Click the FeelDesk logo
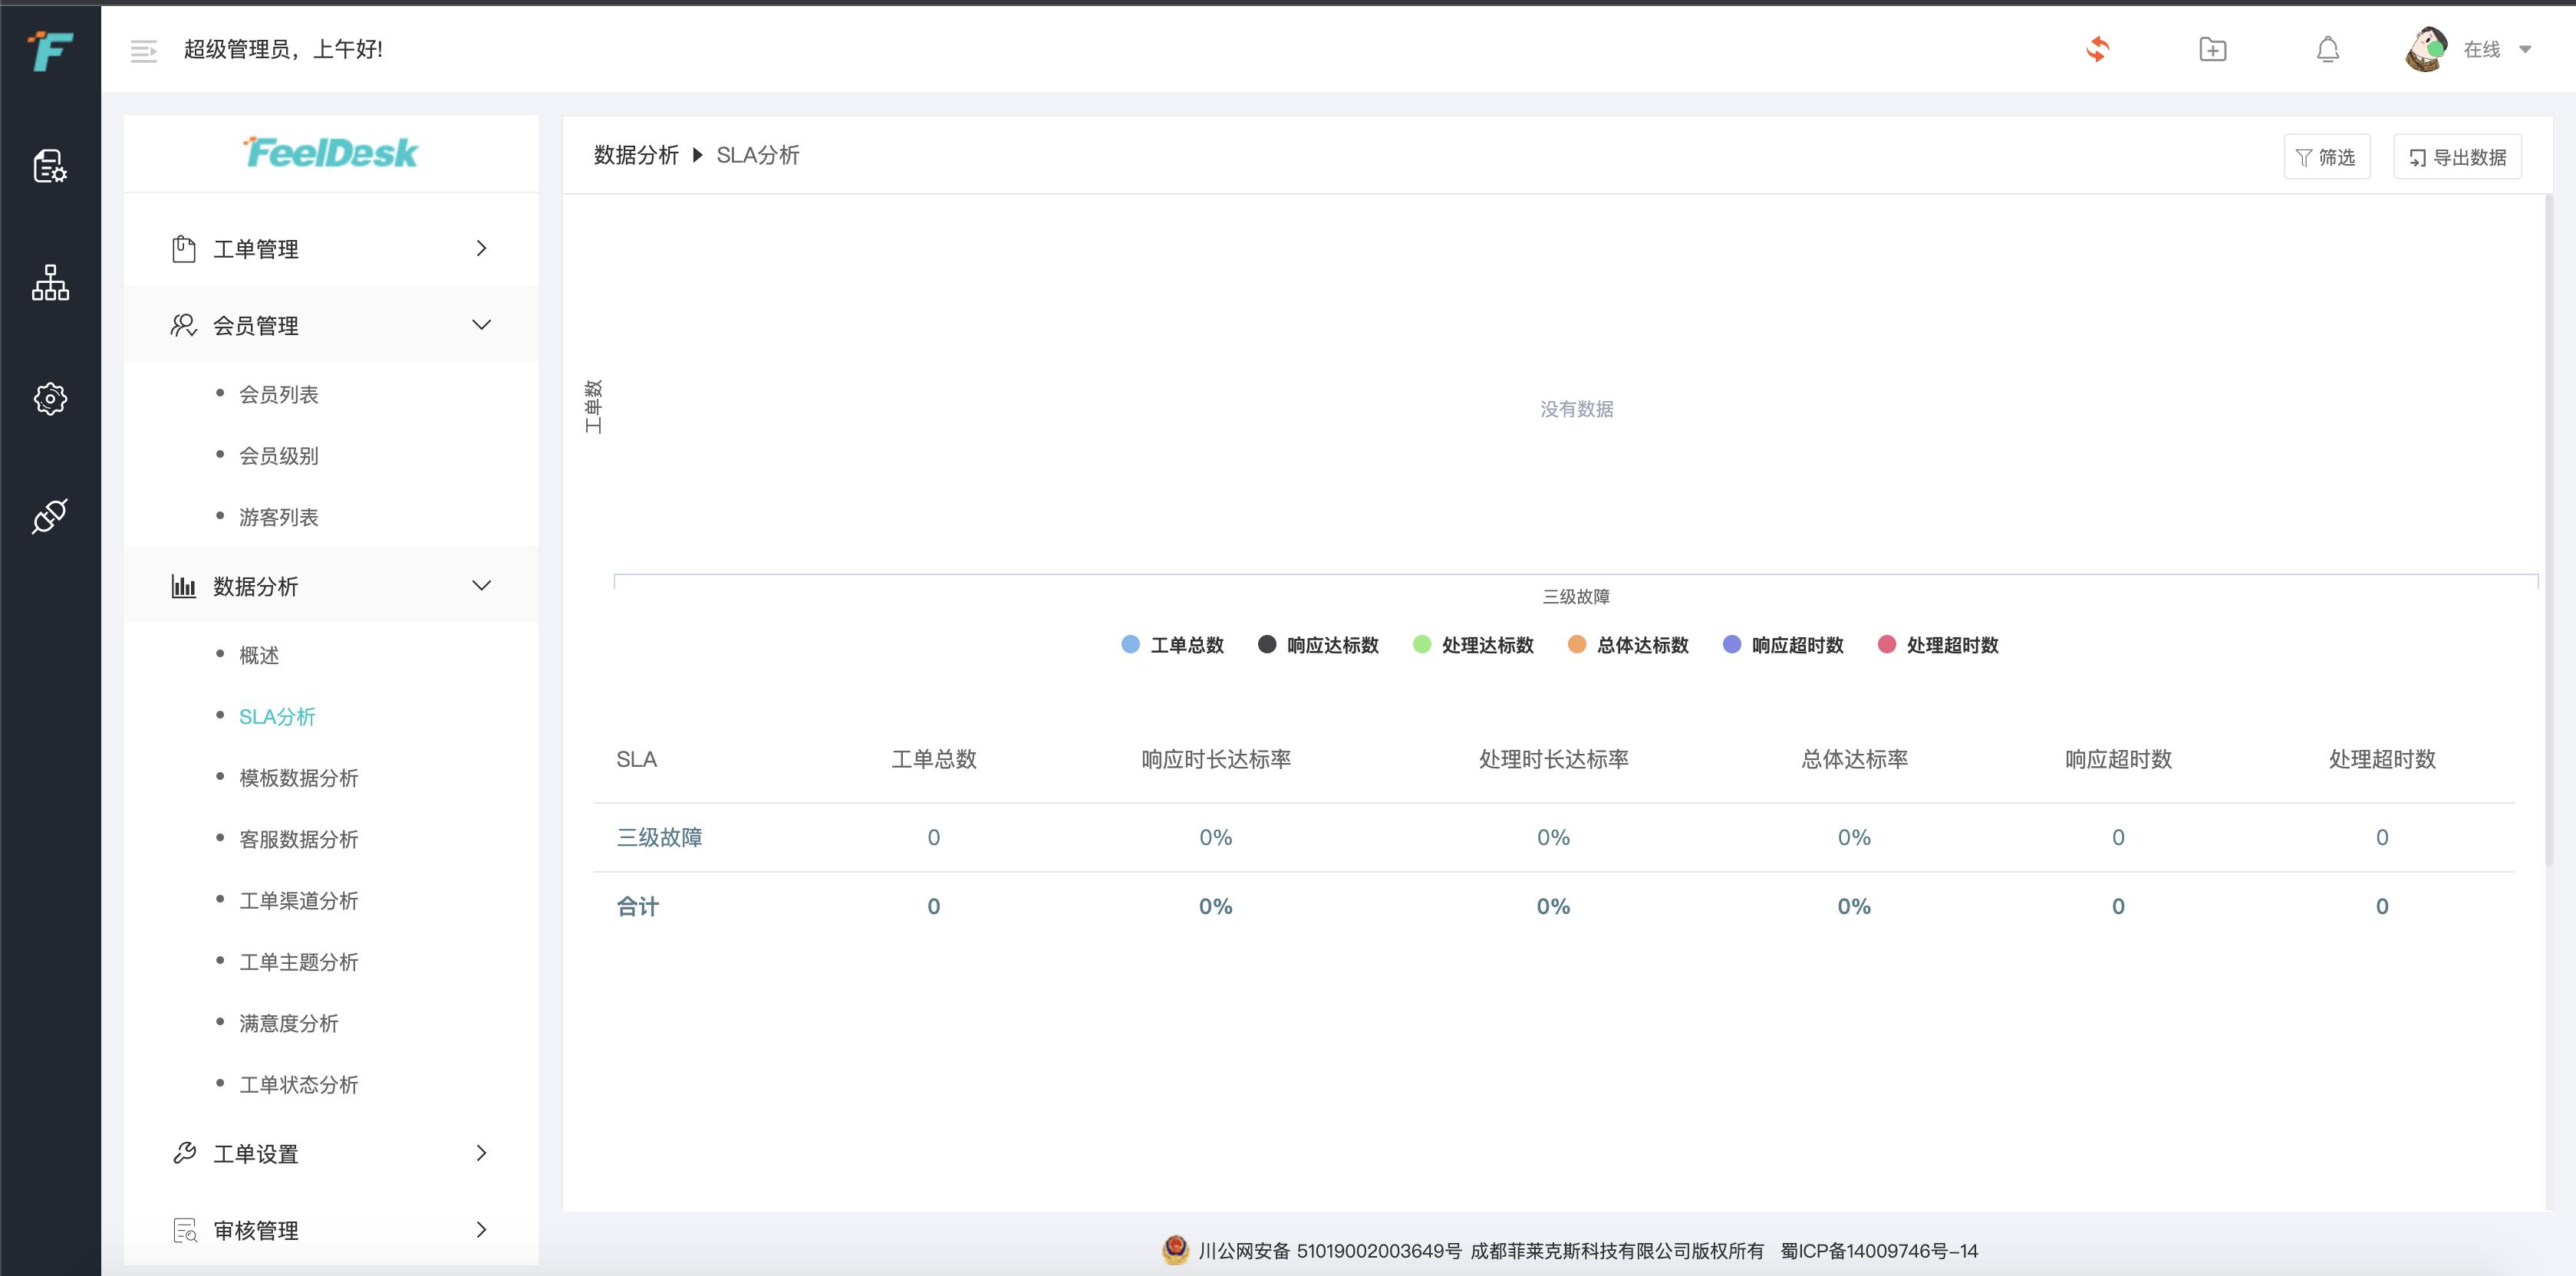Screen dimensions: 2576x1276 tap(330, 153)
